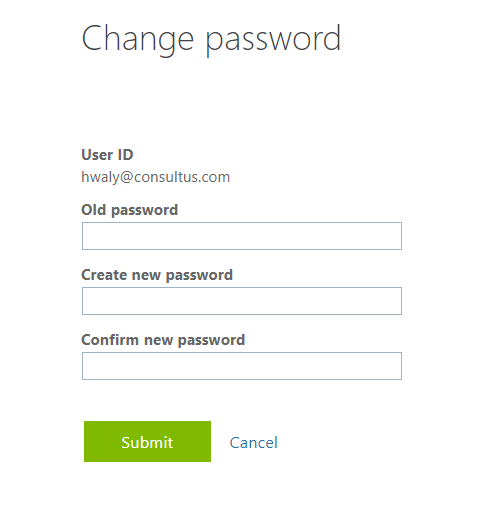Cancel the password change
491x529 pixels.
click(254, 442)
